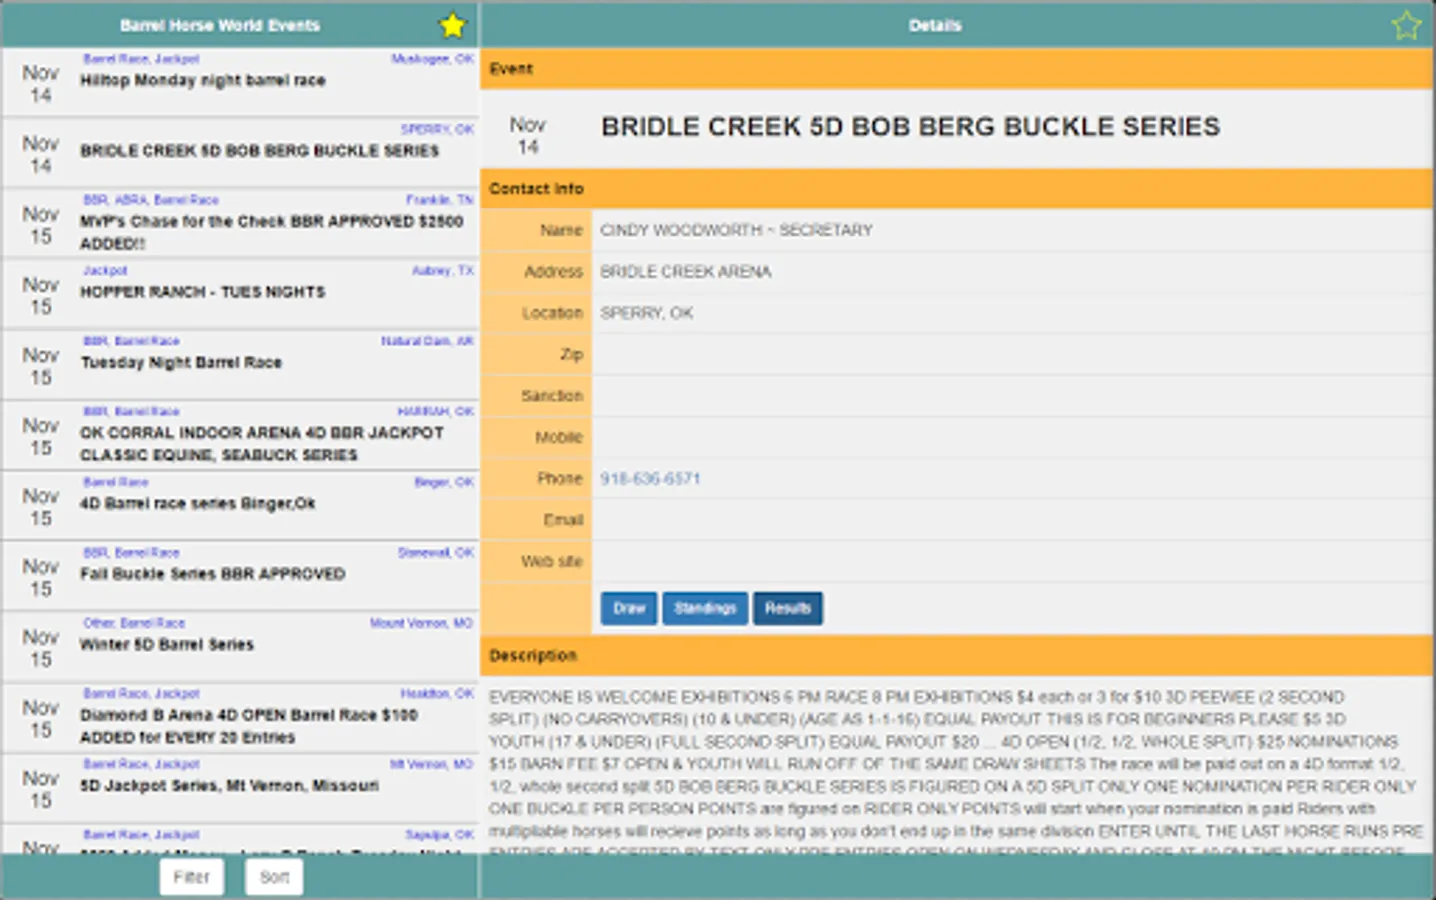Image resolution: width=1436 pixels, height=900 pixels.
Task: Open the Filter options
Action: (191, 877)
